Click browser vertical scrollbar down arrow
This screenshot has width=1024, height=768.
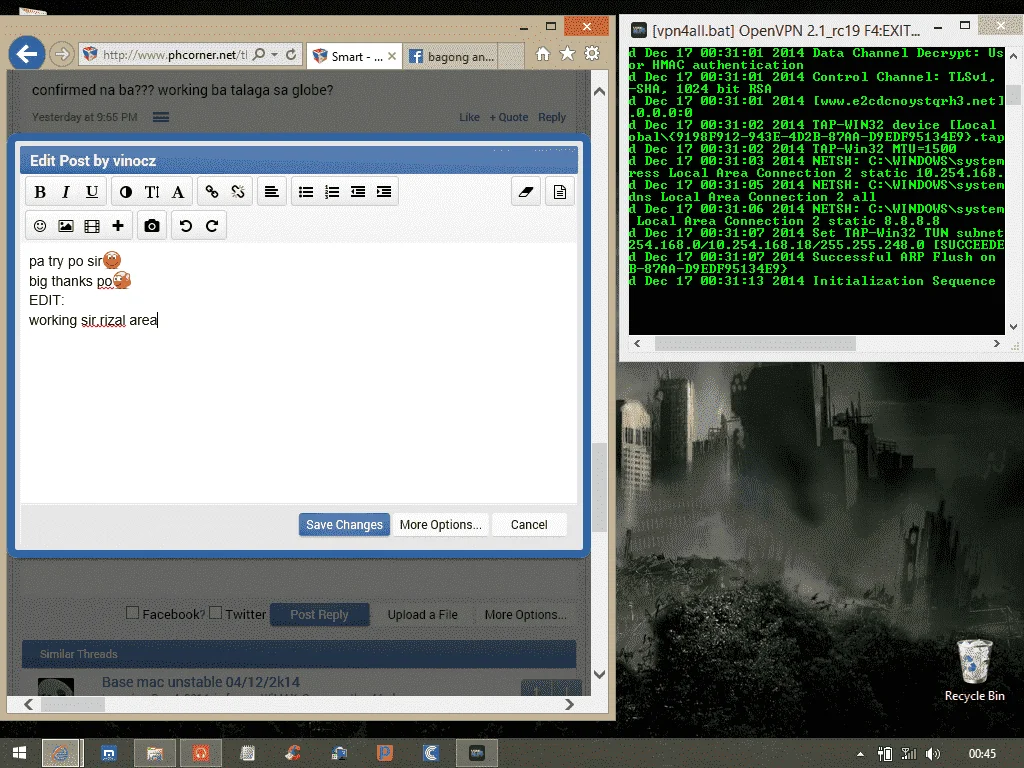coord(599,674)
